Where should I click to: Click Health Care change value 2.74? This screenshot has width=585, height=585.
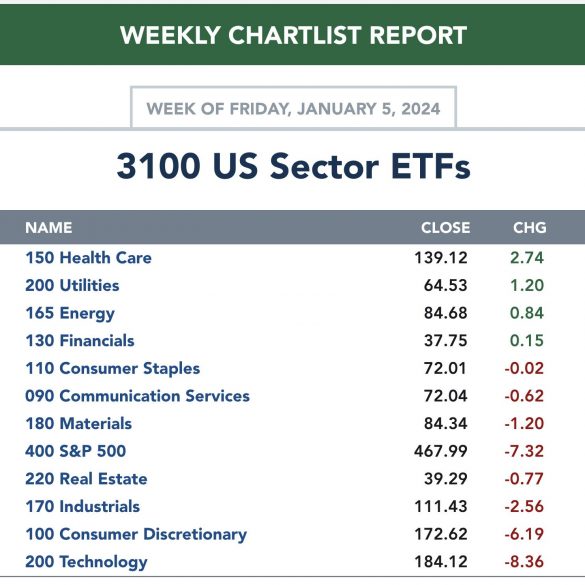527,258
